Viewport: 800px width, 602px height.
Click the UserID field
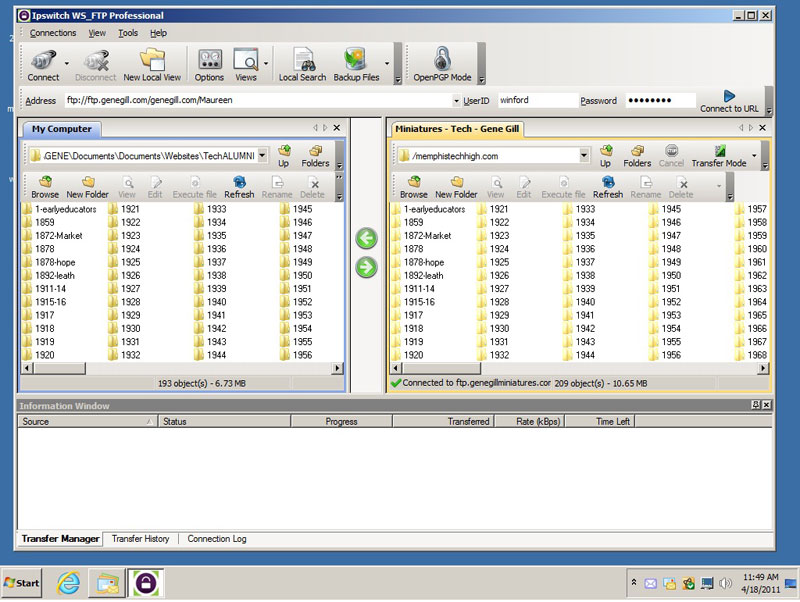point(537,101)
